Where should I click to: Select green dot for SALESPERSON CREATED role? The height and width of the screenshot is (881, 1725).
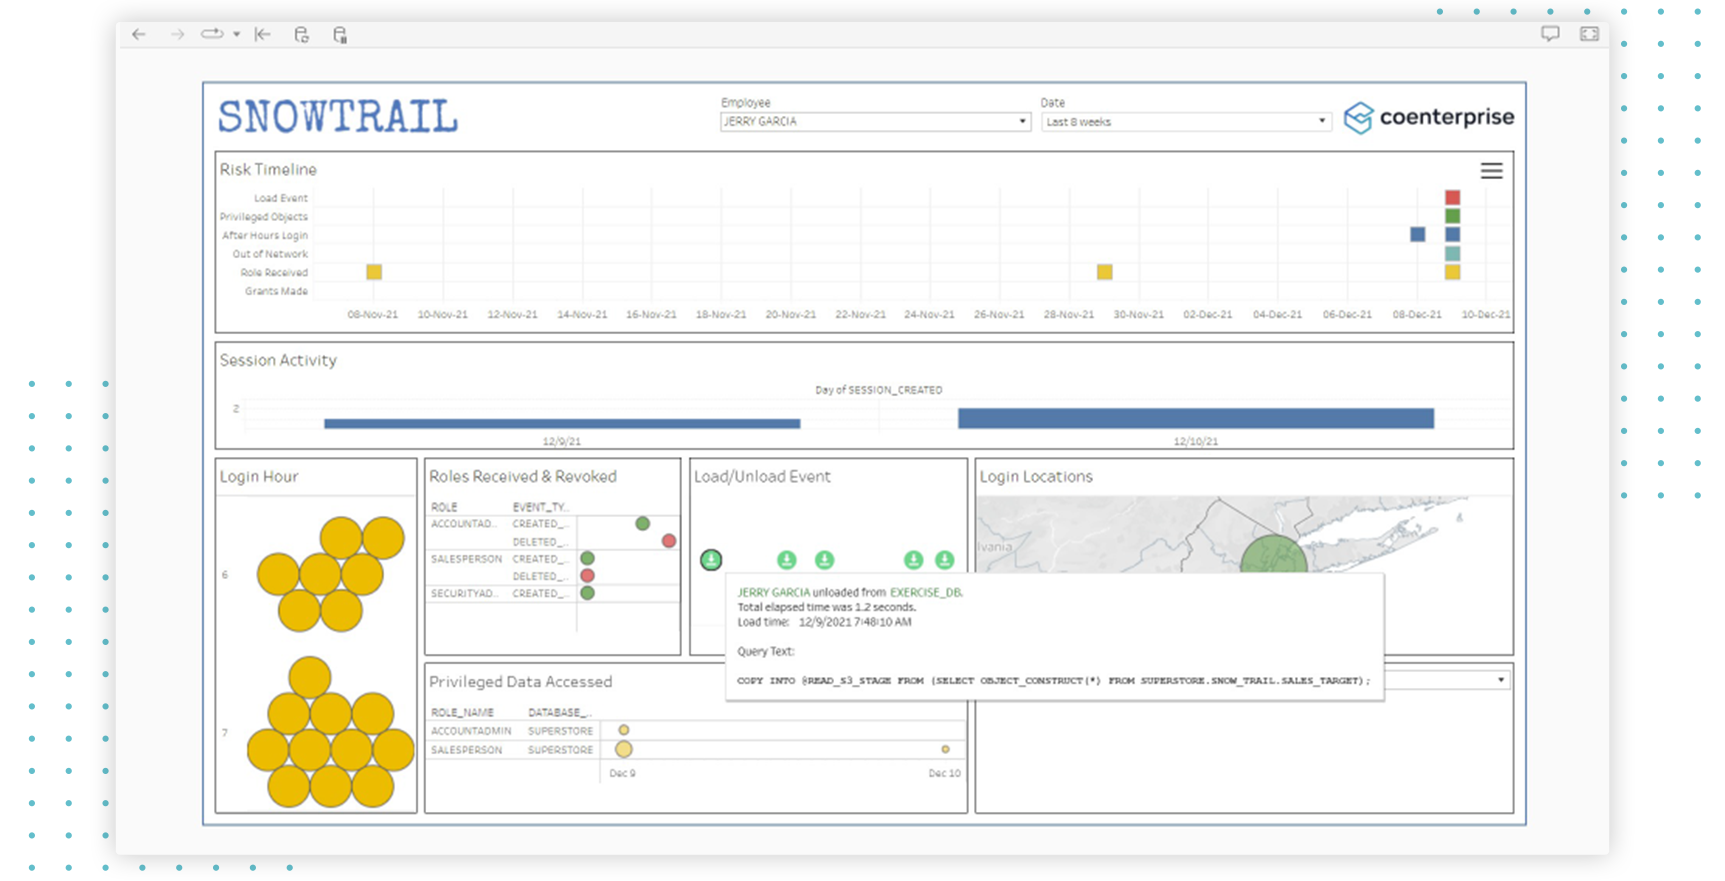[587, 559]
